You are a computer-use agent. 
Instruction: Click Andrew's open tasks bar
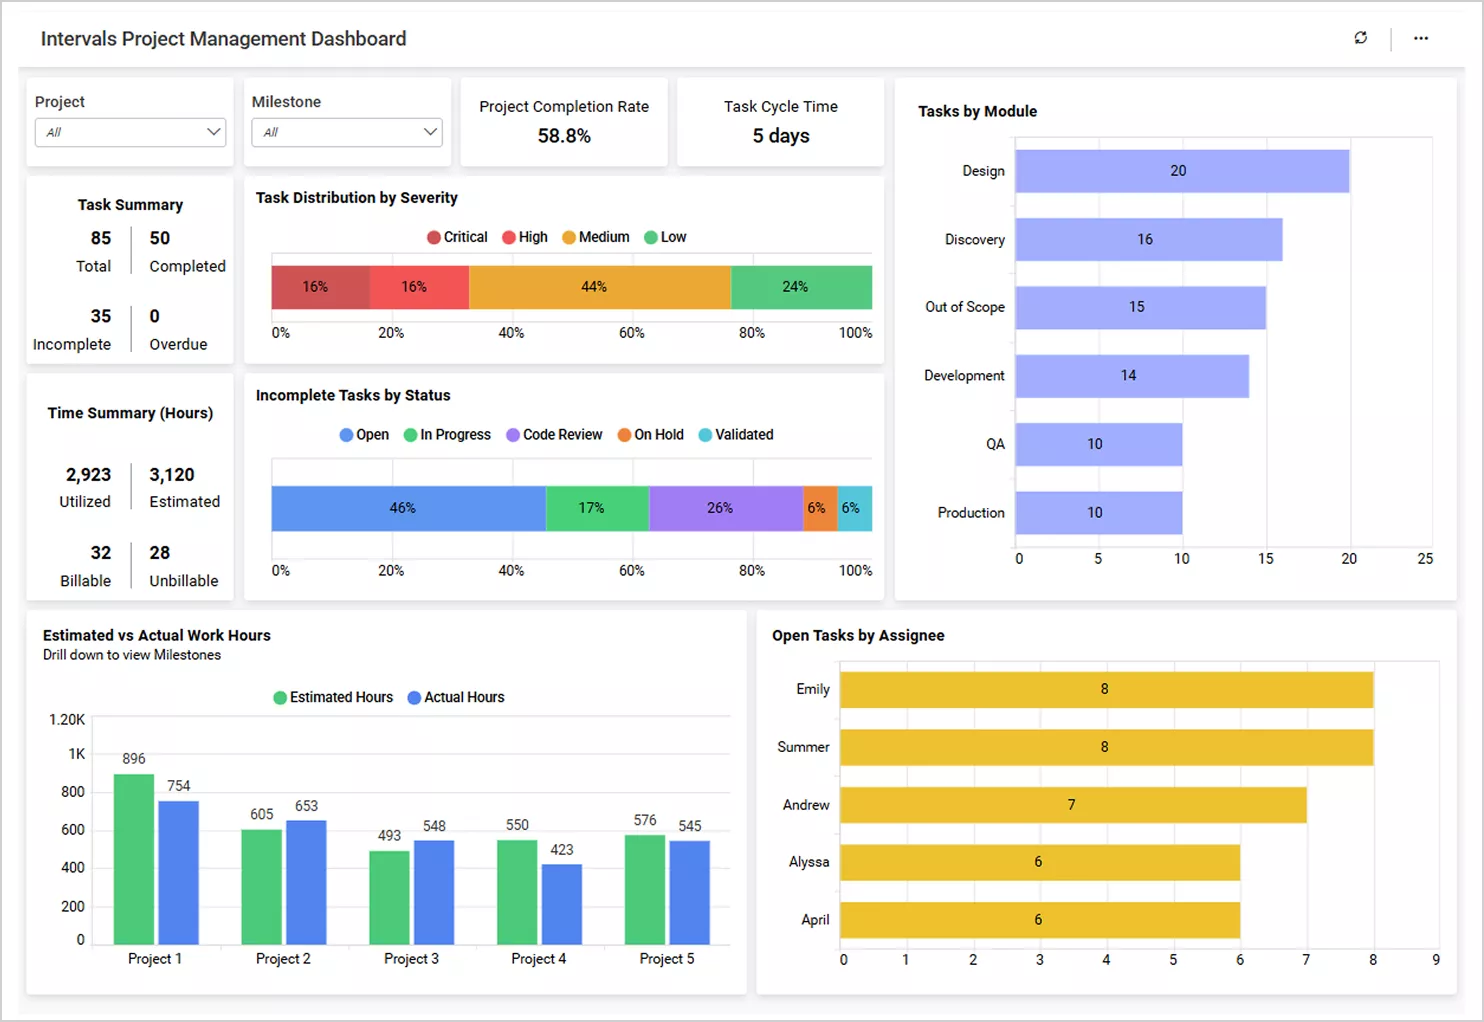1074,805
